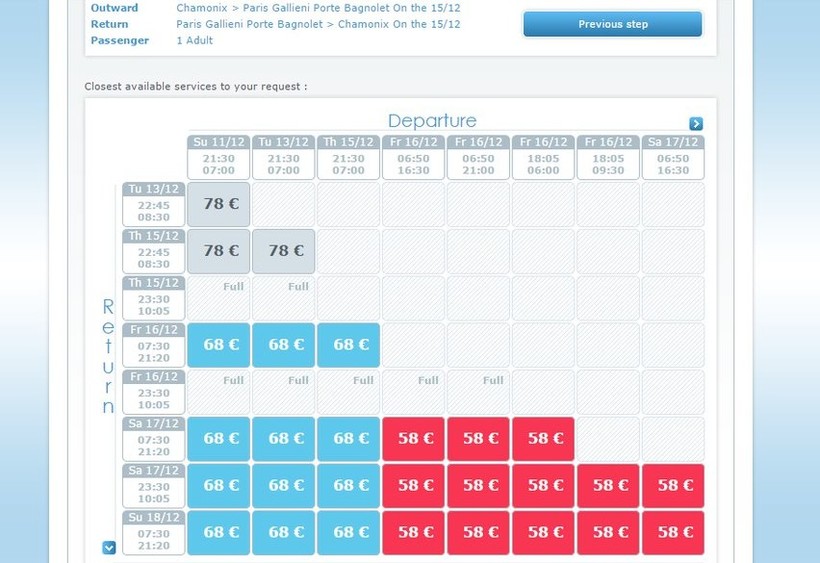Select 78 € fare, Tu 13/12 departure column
820x563 pixels.
tap(284, 251)
